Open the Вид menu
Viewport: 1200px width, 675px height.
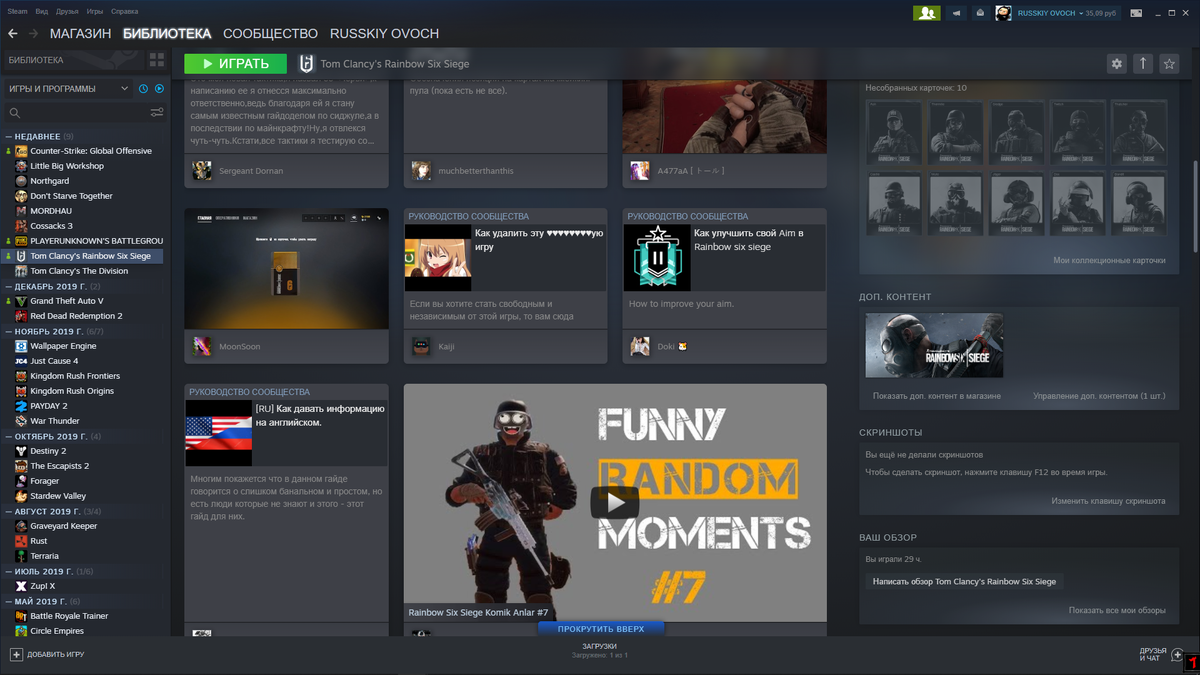41,12
